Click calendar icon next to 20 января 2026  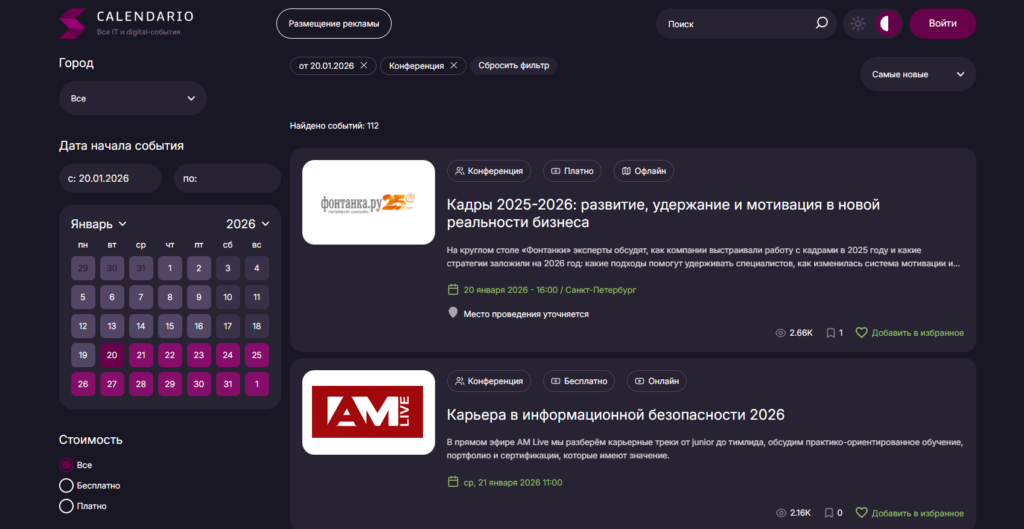pyautogui.click(x=453, y=289)
